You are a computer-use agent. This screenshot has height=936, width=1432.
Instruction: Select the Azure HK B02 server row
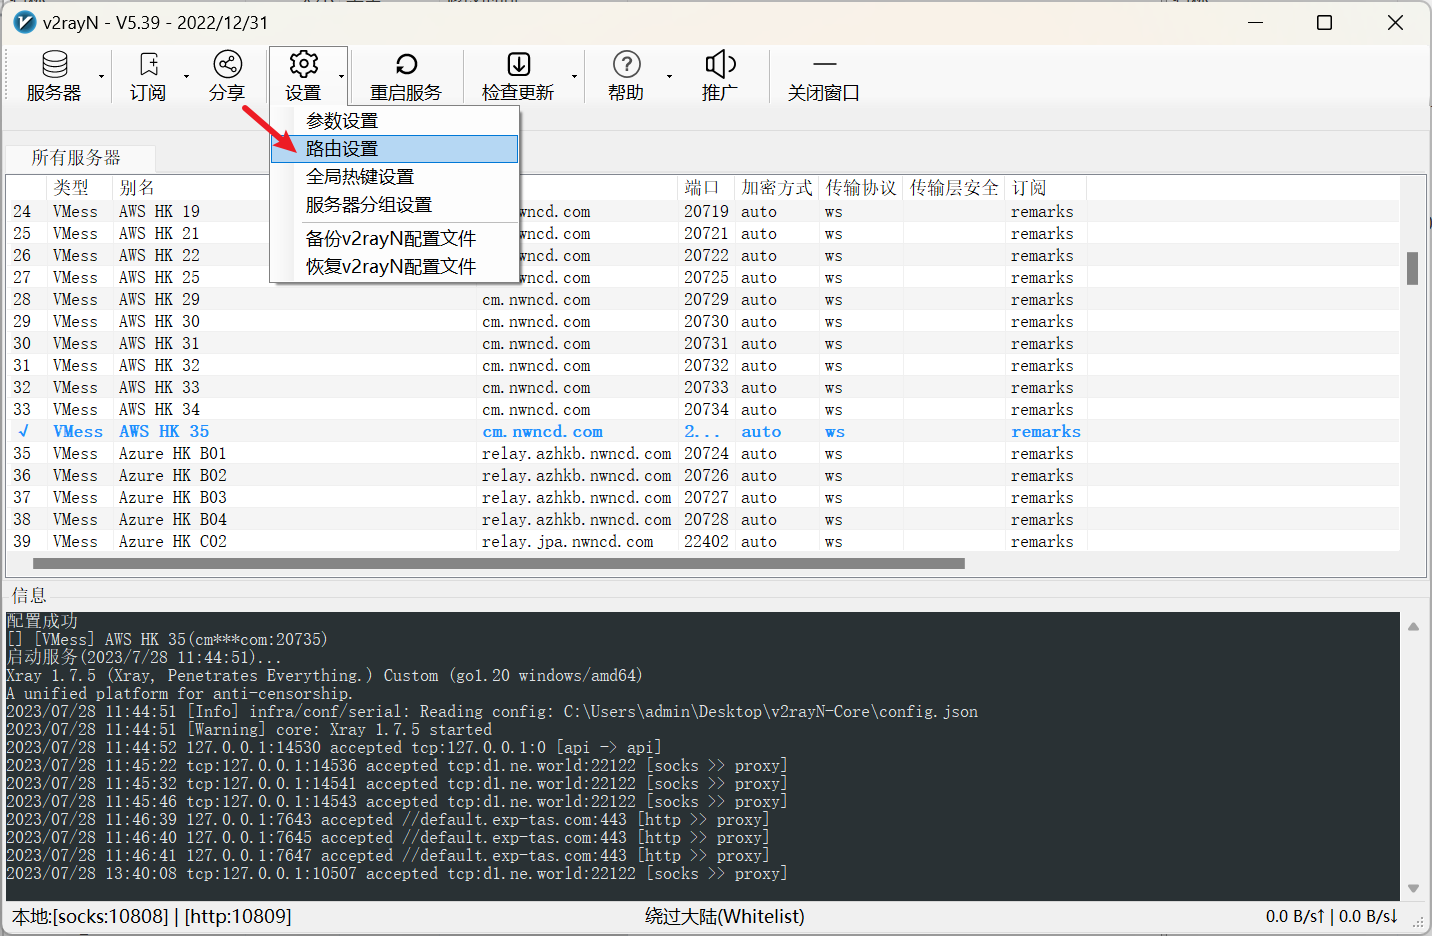pos(703,476)
